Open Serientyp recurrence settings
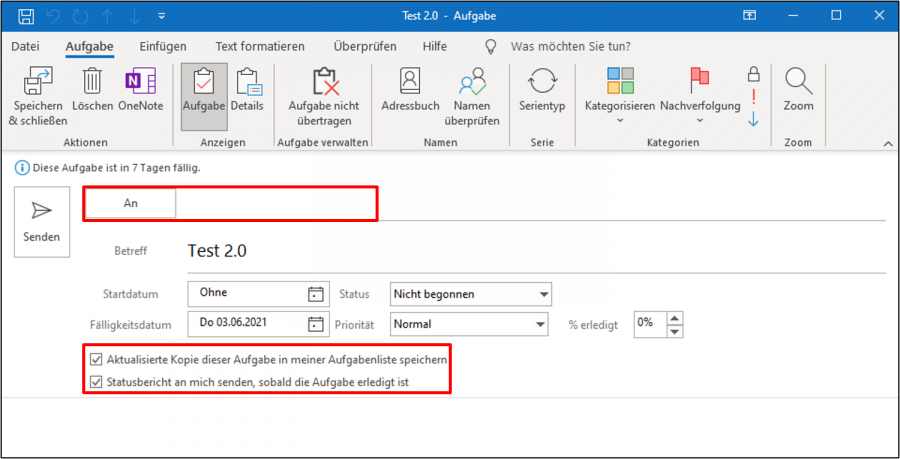The image size is (900, 459). [x=542, y=90]
